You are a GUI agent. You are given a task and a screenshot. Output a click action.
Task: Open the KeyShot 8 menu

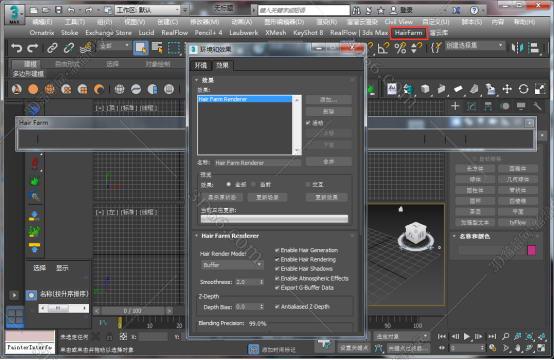pyautogui.click(x=308, y=33)
